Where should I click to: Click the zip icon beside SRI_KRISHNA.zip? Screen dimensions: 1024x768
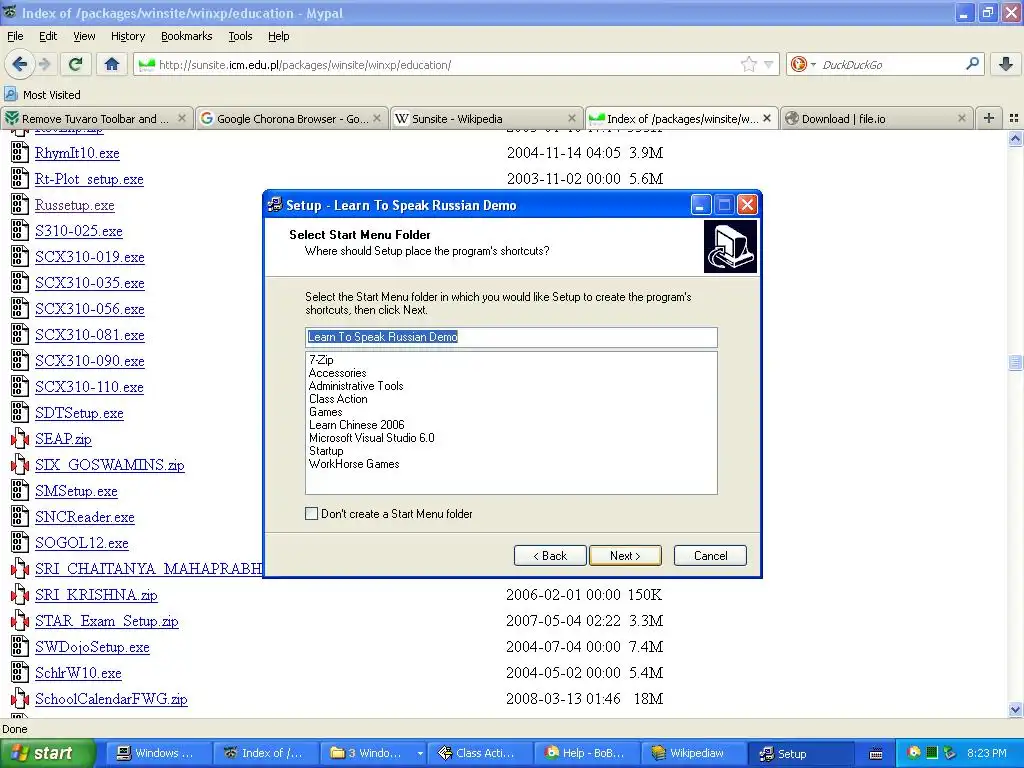(x=20, y=595)
